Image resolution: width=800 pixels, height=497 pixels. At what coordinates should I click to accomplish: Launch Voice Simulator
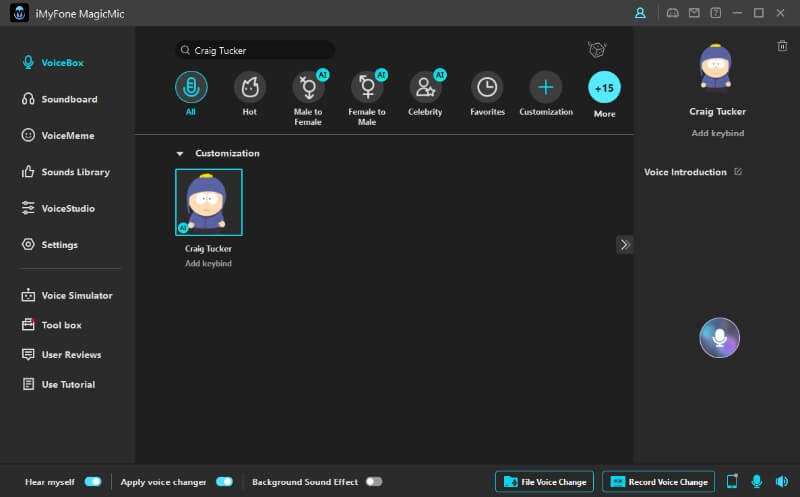tap(66, 295)
